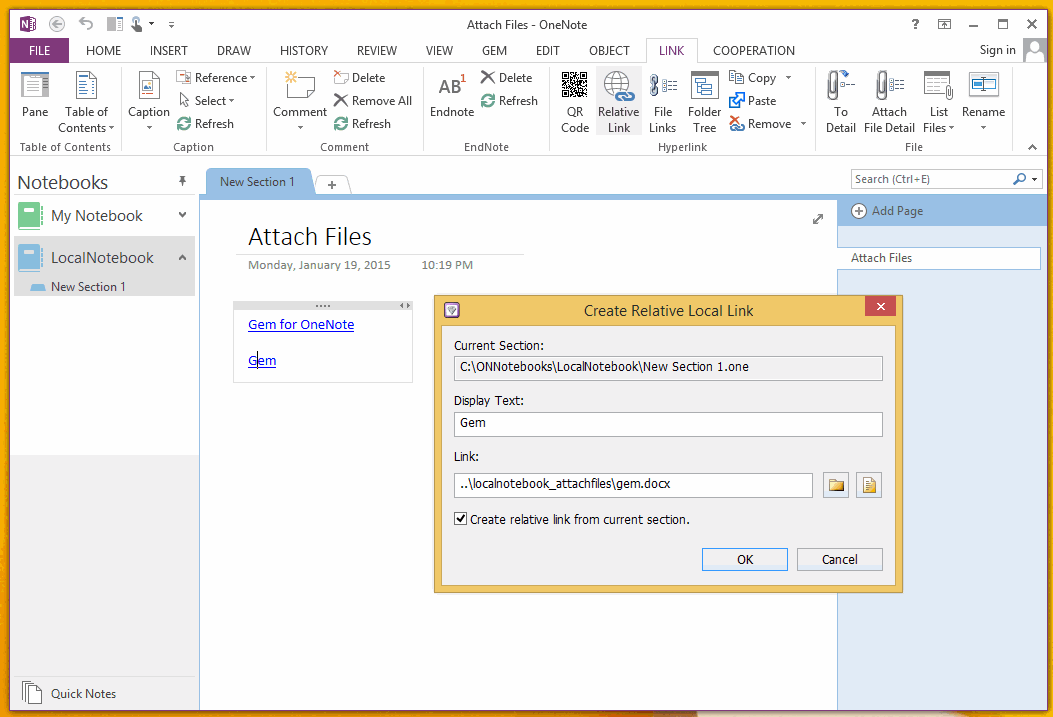Click Remove All comments
The height and width of the screenshot is (717, 1053).
[x=373, y=101]
